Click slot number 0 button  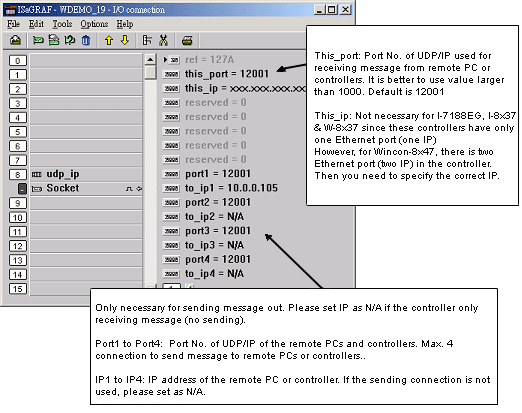pos(18,61)
